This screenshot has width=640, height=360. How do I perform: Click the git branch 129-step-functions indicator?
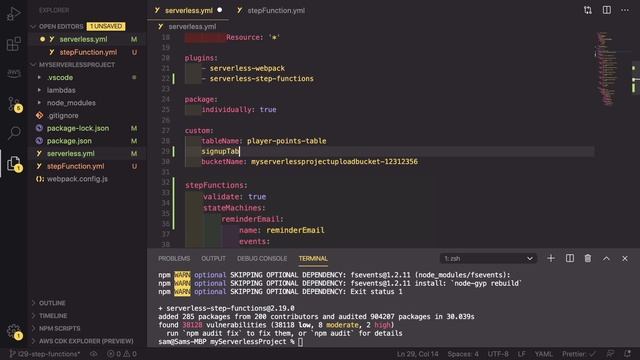[45, 354]
